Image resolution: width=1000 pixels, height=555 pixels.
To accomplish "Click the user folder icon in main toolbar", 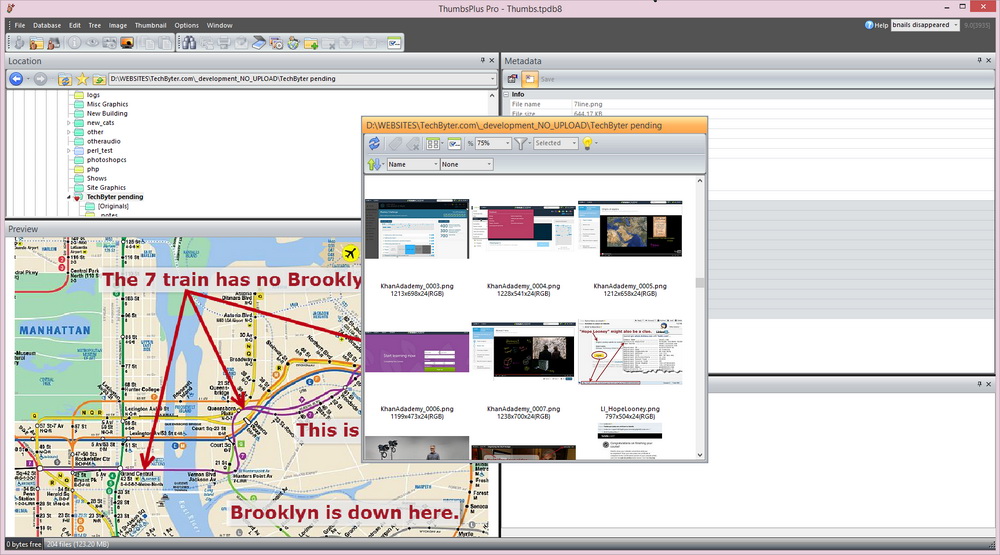I will [x=36, y=43].
